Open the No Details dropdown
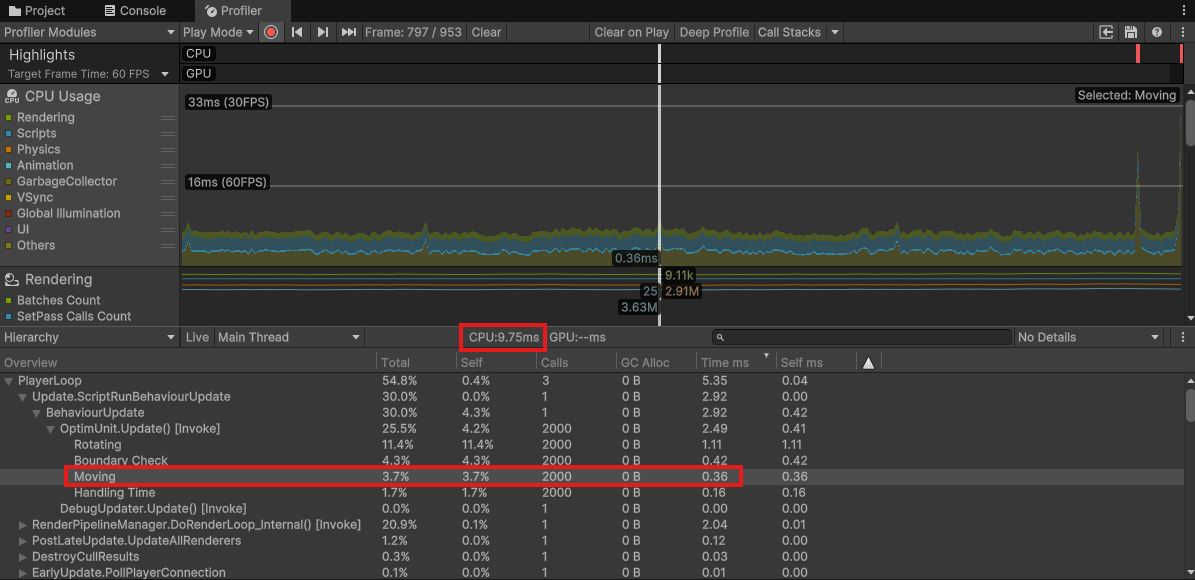Screen dimensions: 1195x580 [x=1089, y=337]
